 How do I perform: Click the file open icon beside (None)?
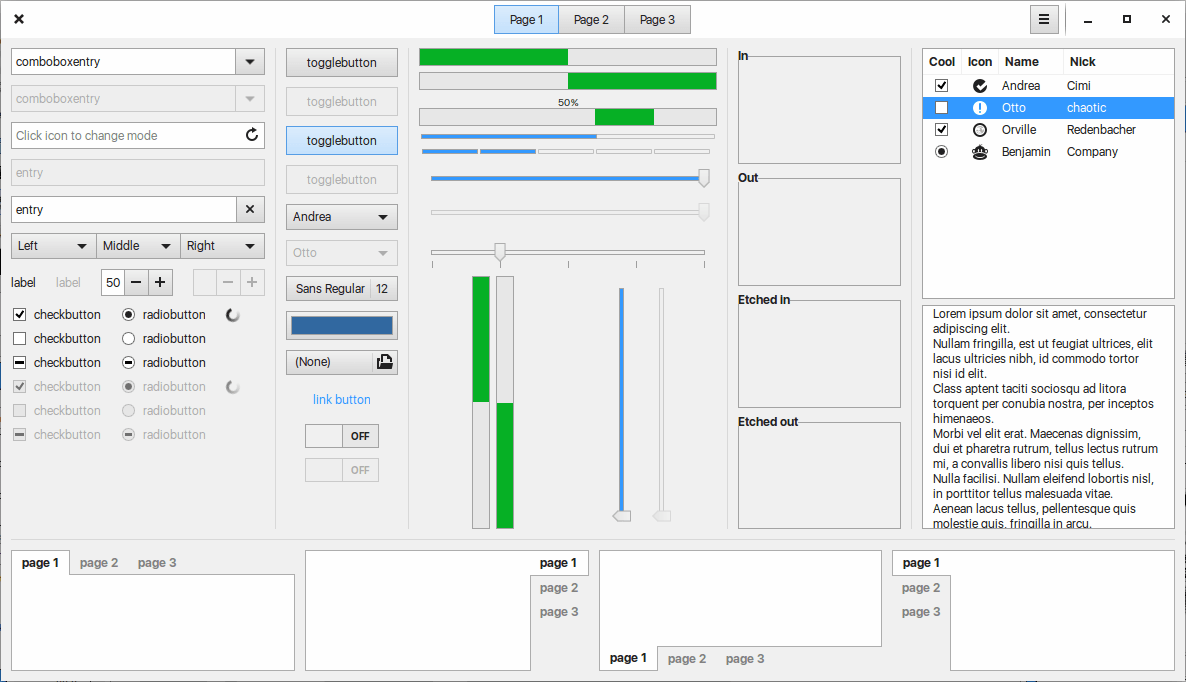click(385, 361)
